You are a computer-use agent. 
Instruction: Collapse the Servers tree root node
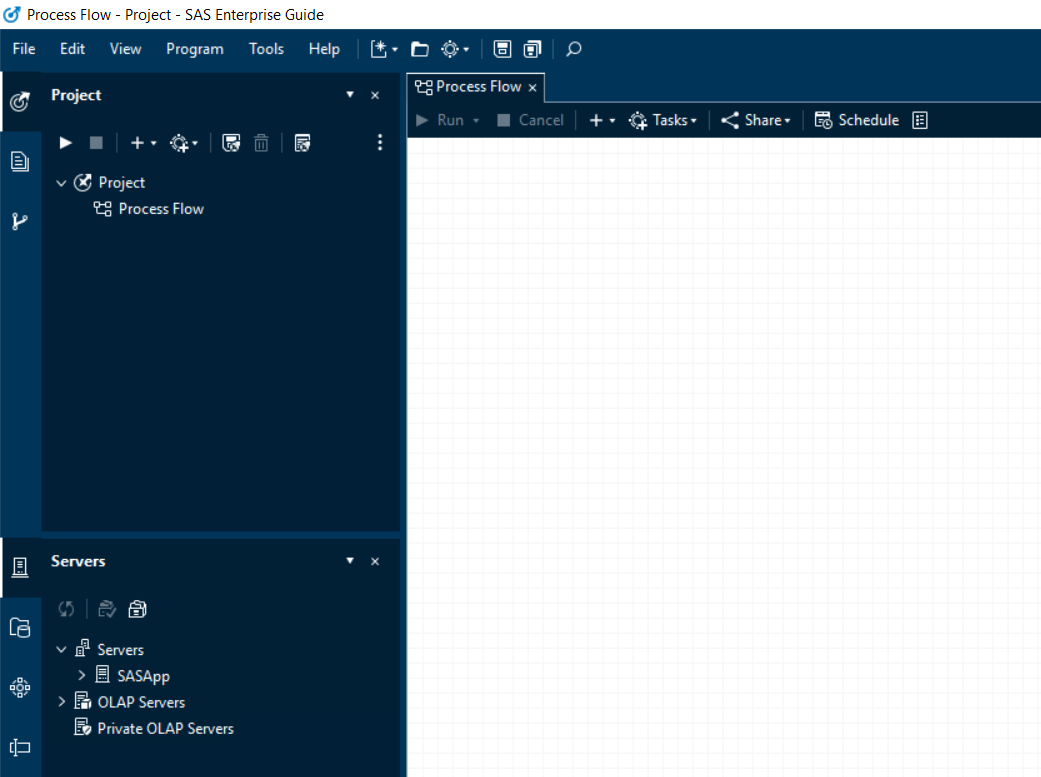click(61, 649)
